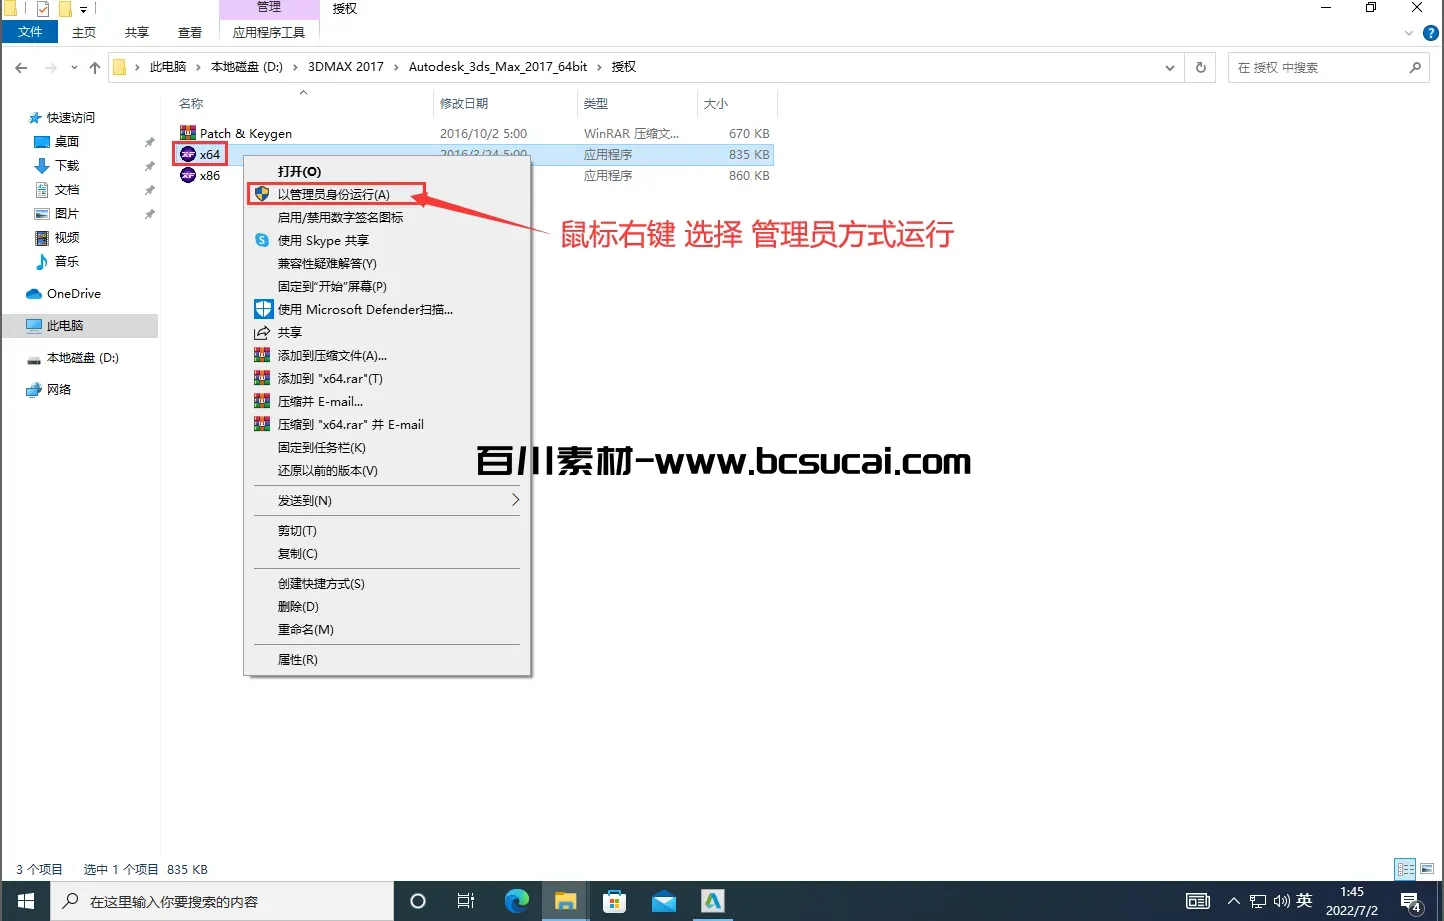The height and width of the screenshot is (921, 1444).
Task: Open the Home ribbon tab
Action: tap(84, 32)
